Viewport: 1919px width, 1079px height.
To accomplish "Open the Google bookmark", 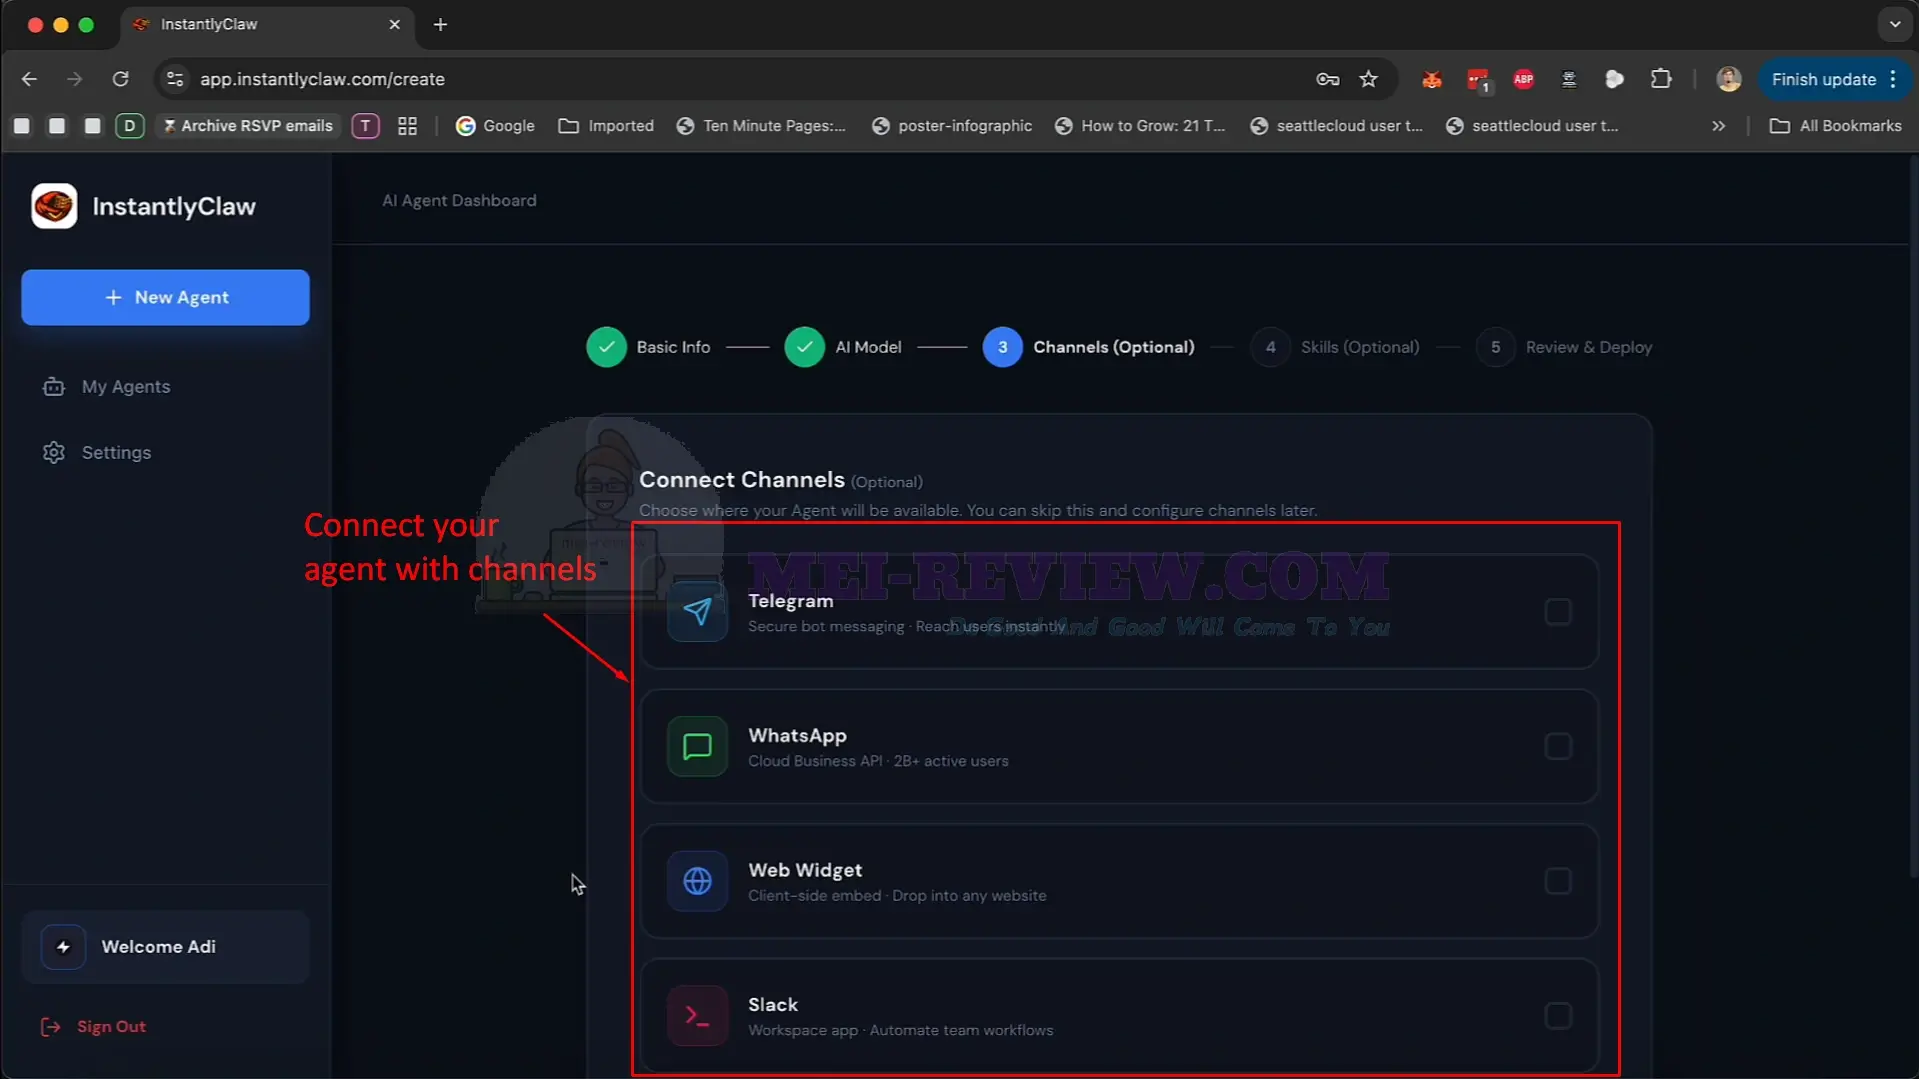I will (495, 126).
